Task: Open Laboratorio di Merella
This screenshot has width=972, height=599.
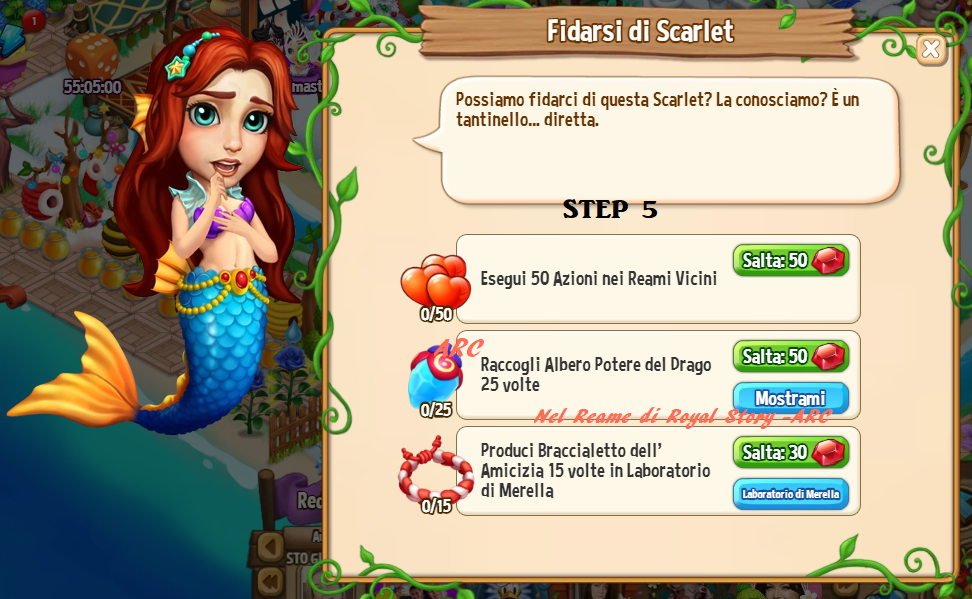Action: 790,494
